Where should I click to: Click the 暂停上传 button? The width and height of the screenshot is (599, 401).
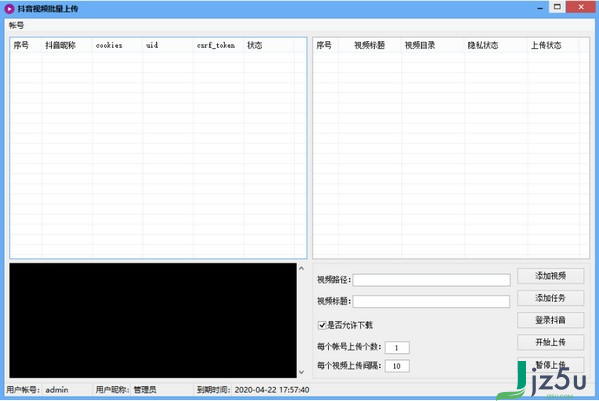(550, 365)
